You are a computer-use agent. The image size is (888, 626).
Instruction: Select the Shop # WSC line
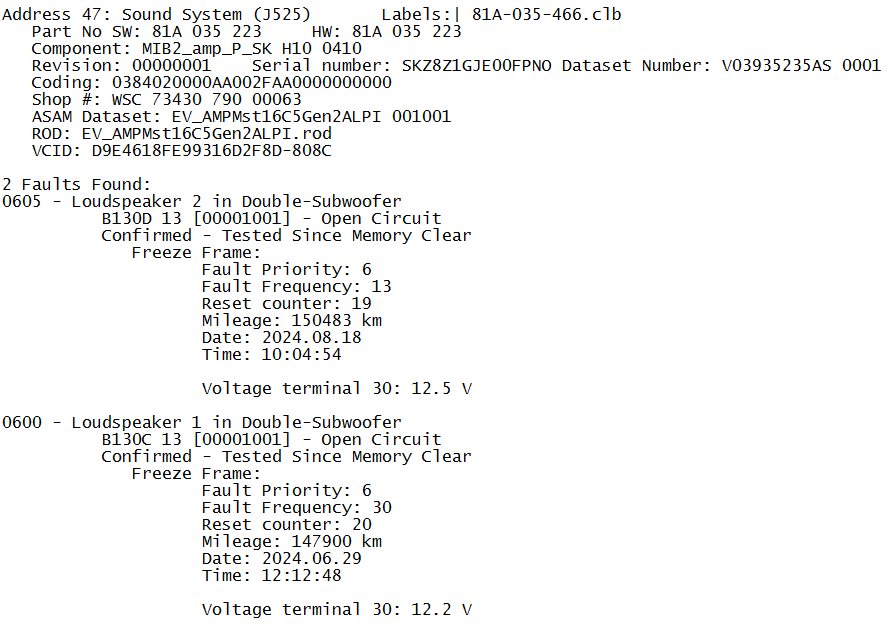[166, 99]
